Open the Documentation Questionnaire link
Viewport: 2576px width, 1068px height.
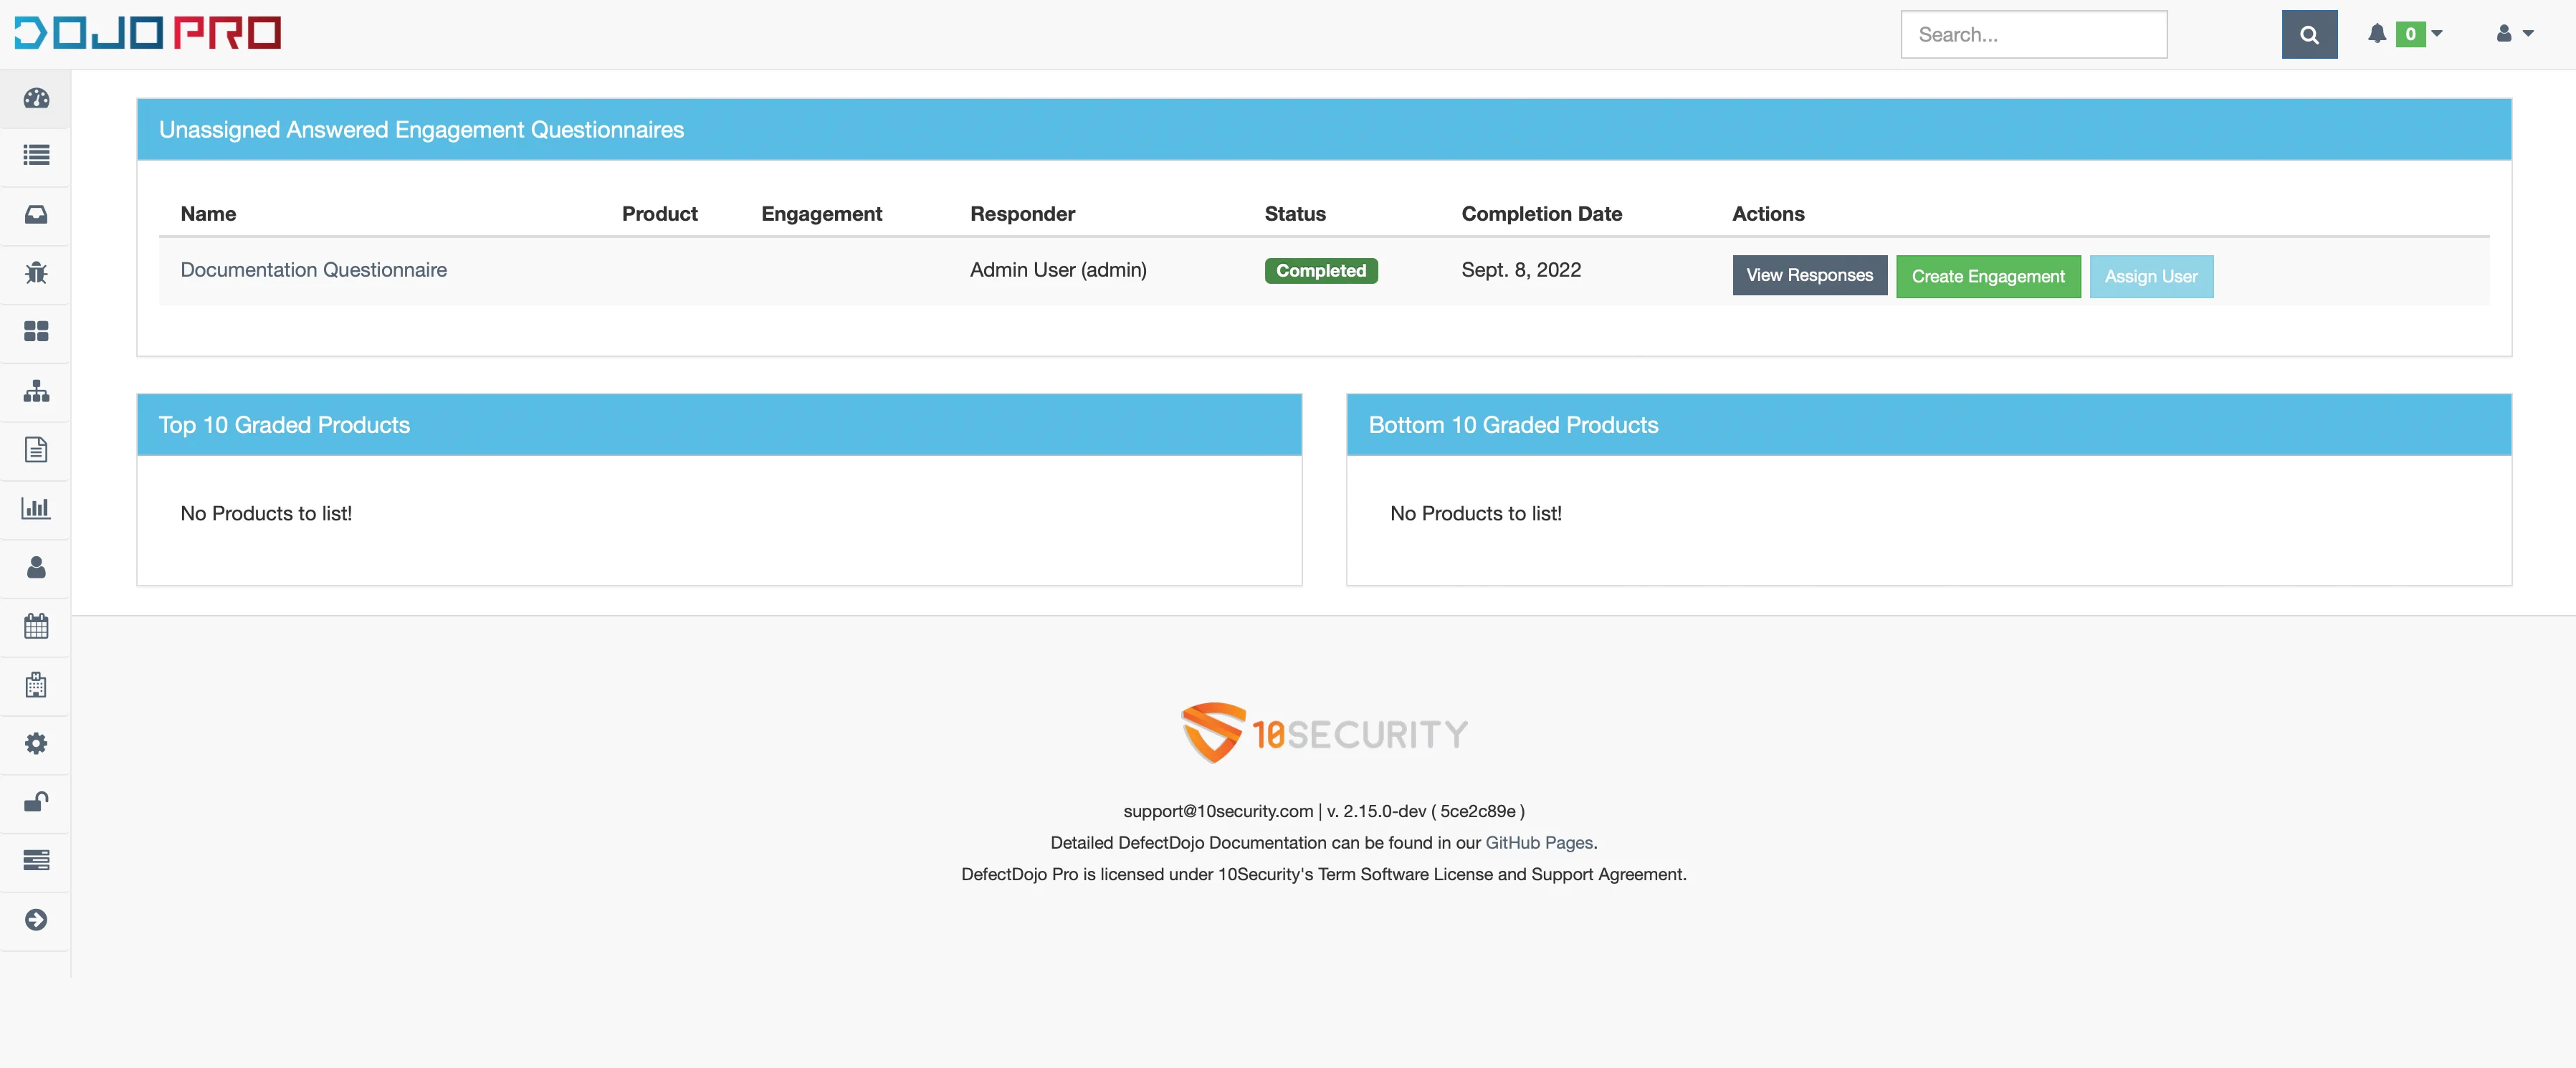[x=313, y=270]
